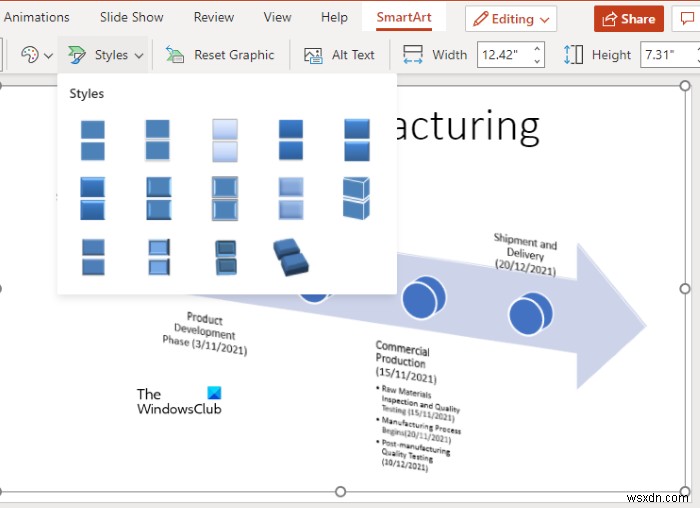Click the Reset Graphic icon
700x508 pixels.
point(175,54)
